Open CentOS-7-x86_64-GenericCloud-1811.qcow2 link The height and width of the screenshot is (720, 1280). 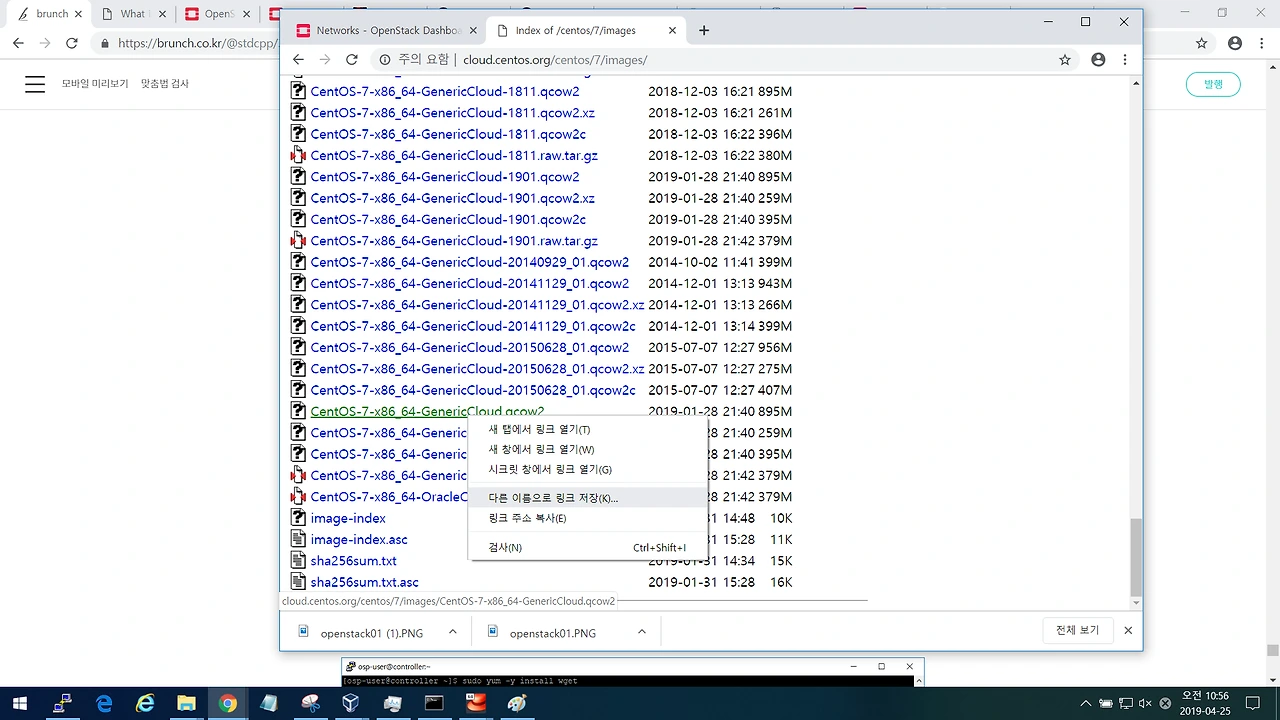(x=445, y=92)
